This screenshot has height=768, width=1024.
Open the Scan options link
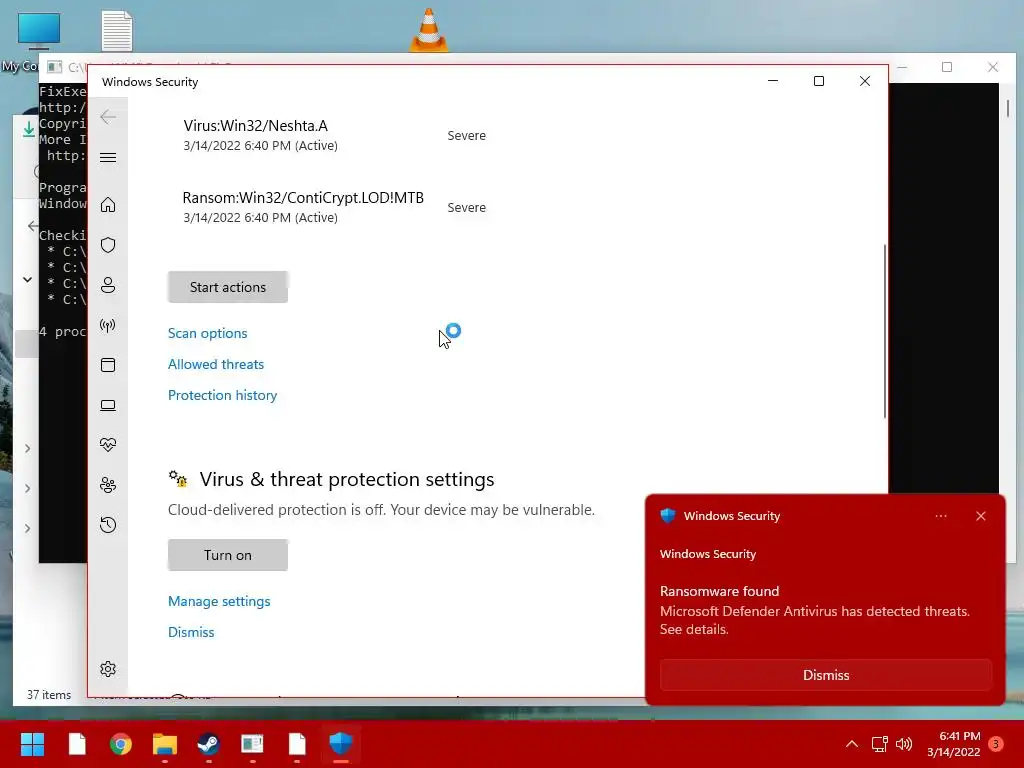coord(208,333)
